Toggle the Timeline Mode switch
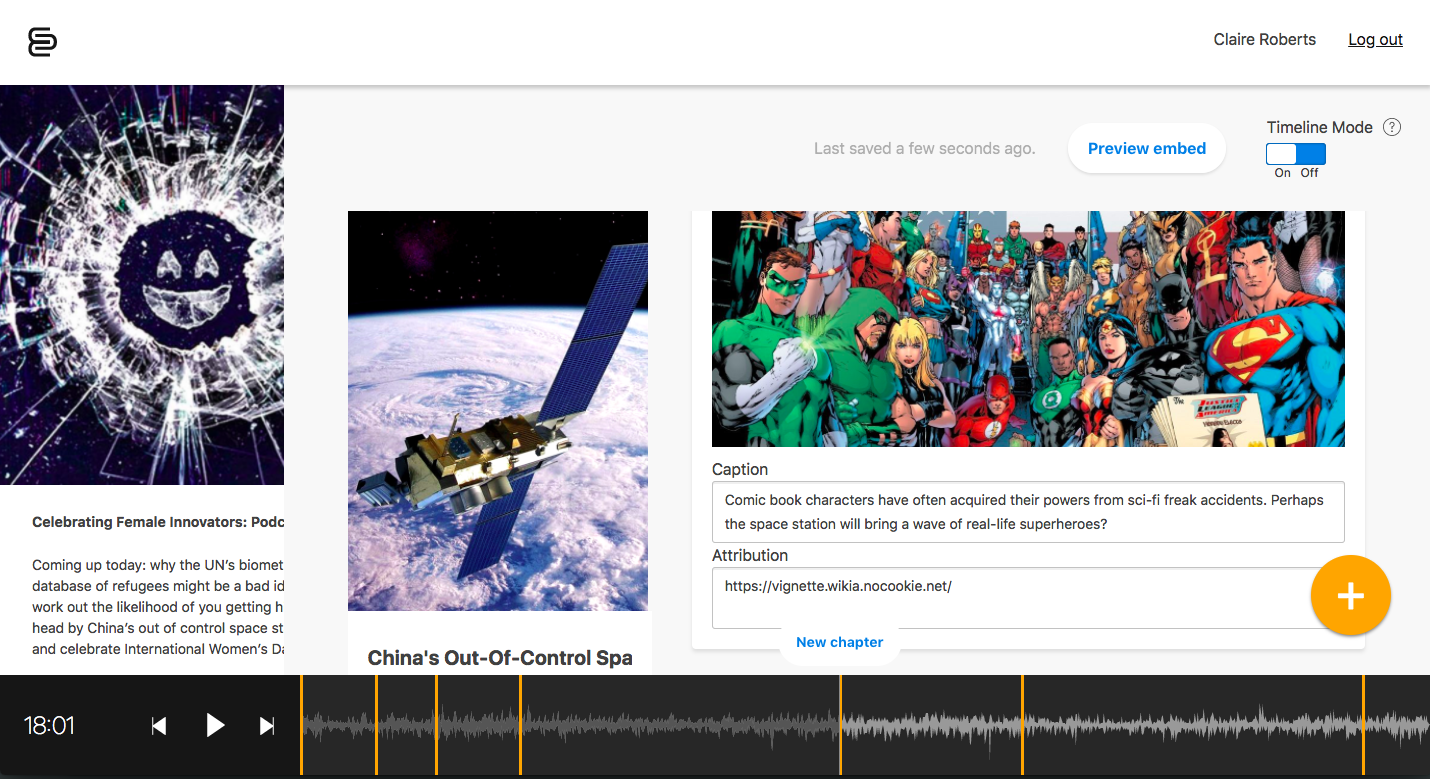Screen dimensions: 1430x779 pyautogui.click(x=1295, y=154)
